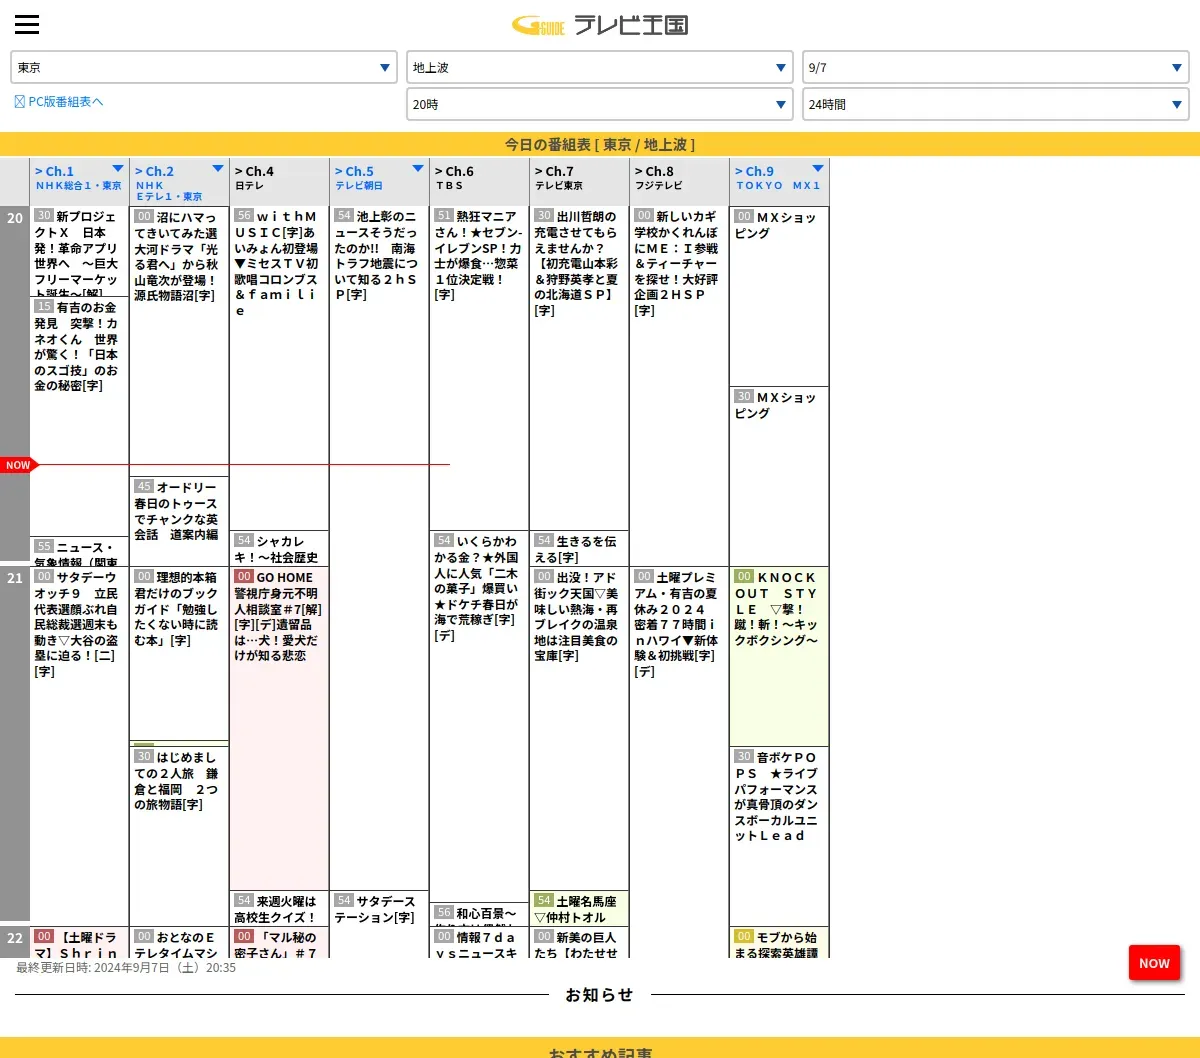
Task: Open 出川哲朗の充電させてもらえませんか program
Action: point(579,368)
